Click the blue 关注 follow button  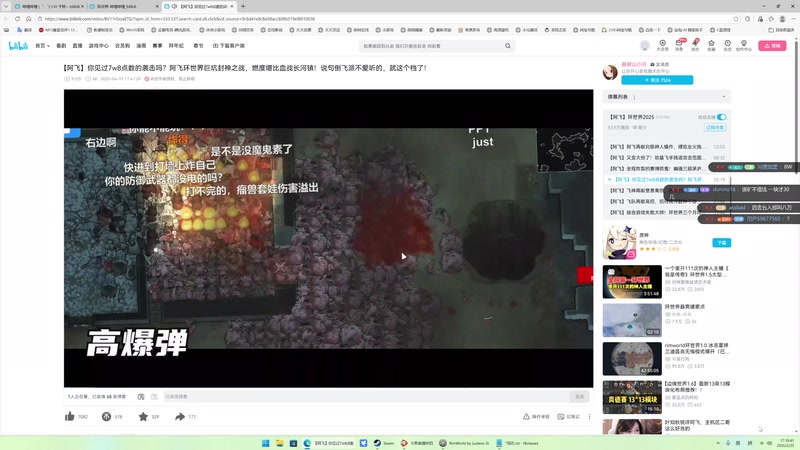657,80
